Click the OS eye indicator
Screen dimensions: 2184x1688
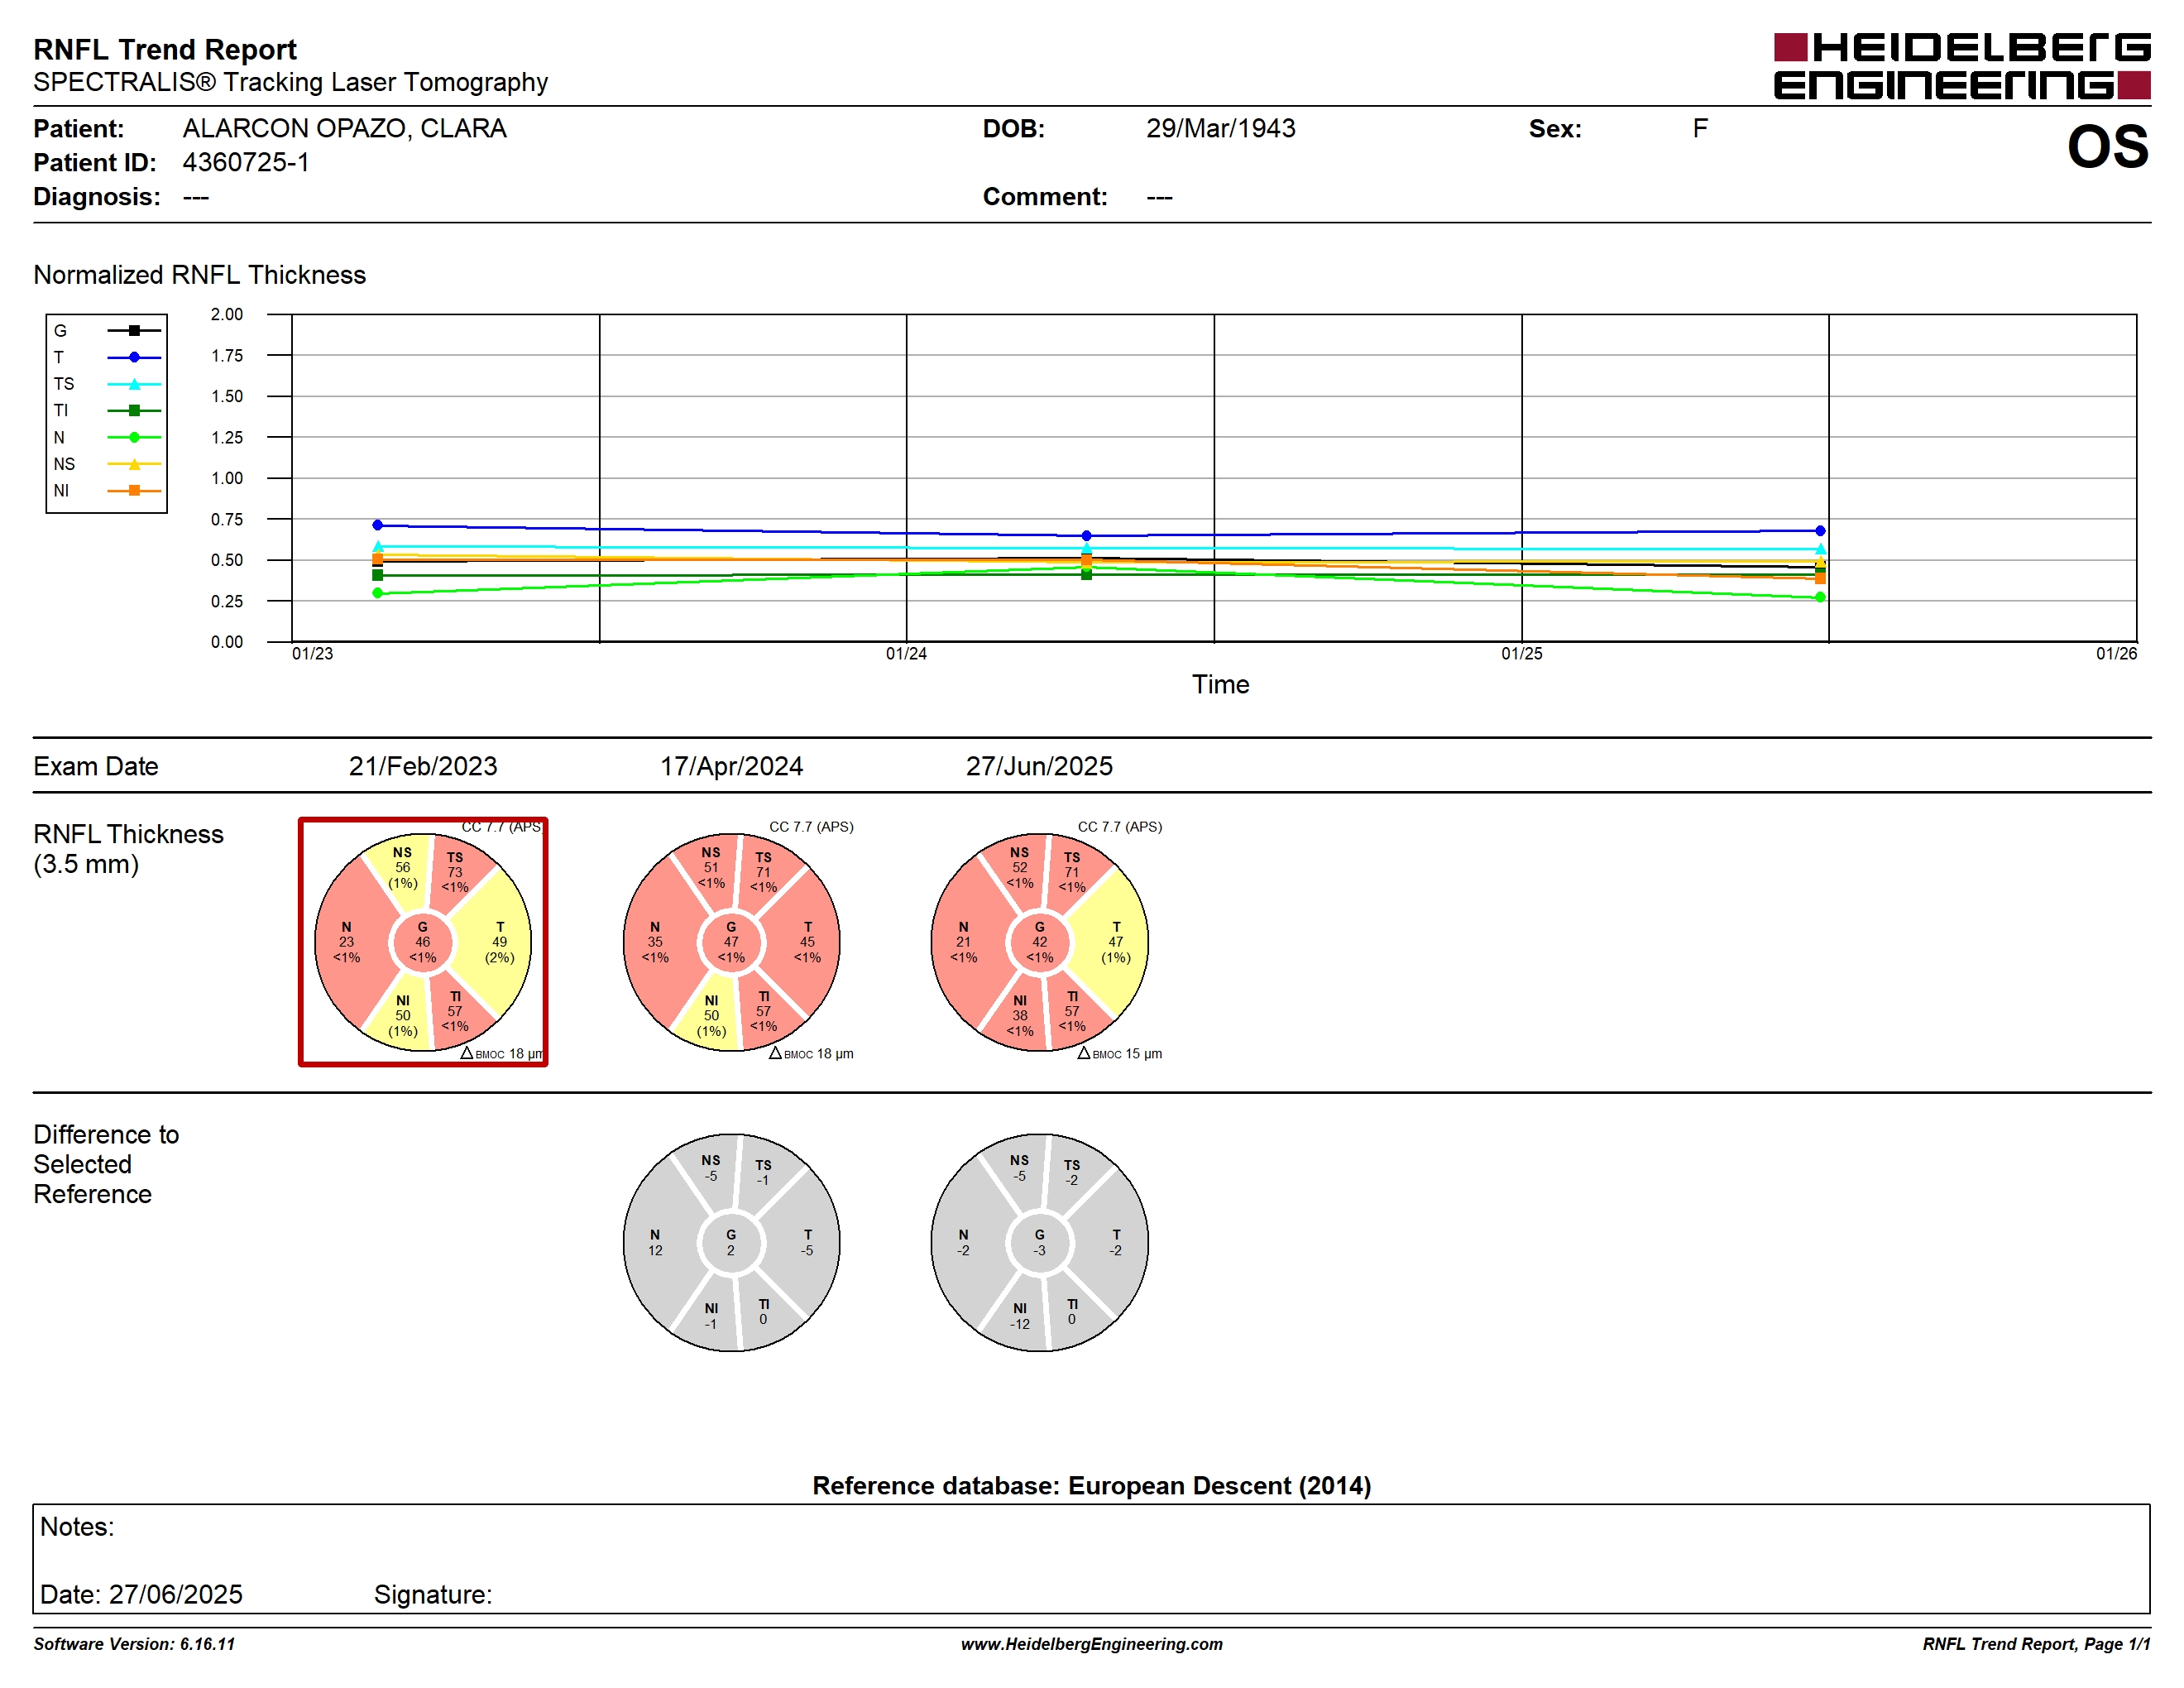[x=2108, y=147]
